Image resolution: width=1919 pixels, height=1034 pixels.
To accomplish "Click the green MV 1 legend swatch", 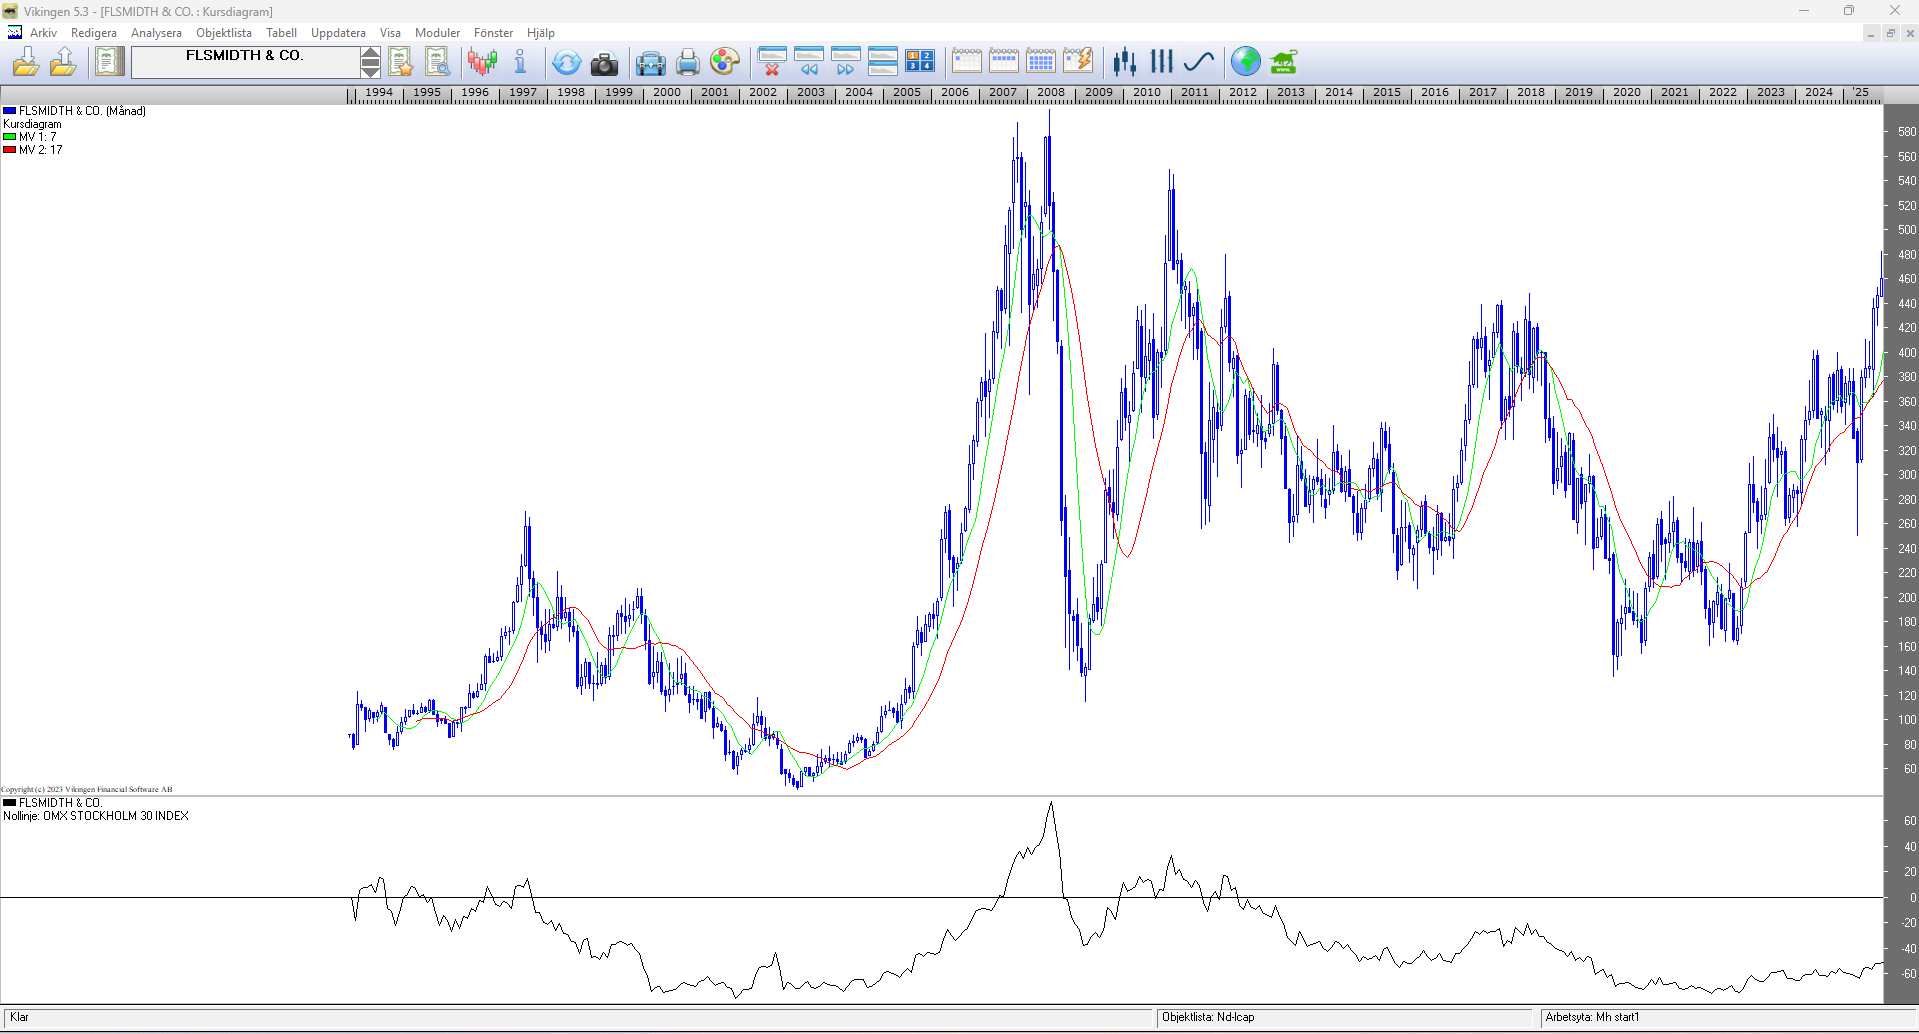I will 9,137.
